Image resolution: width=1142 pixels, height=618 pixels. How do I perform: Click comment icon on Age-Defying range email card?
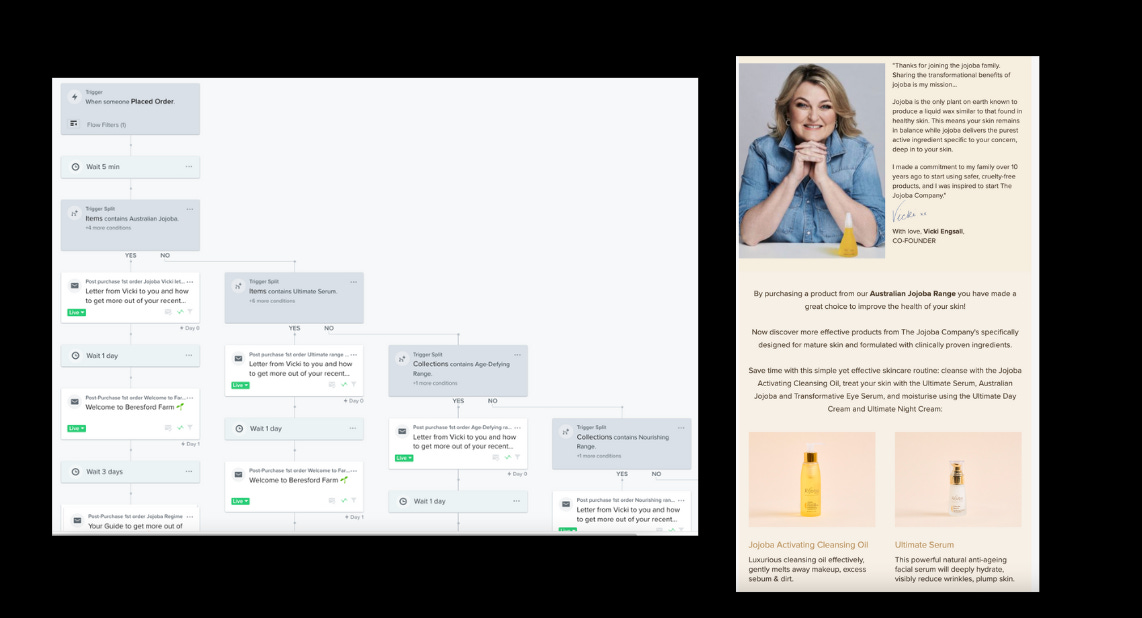pyautogui.click(x=496, y=457)
